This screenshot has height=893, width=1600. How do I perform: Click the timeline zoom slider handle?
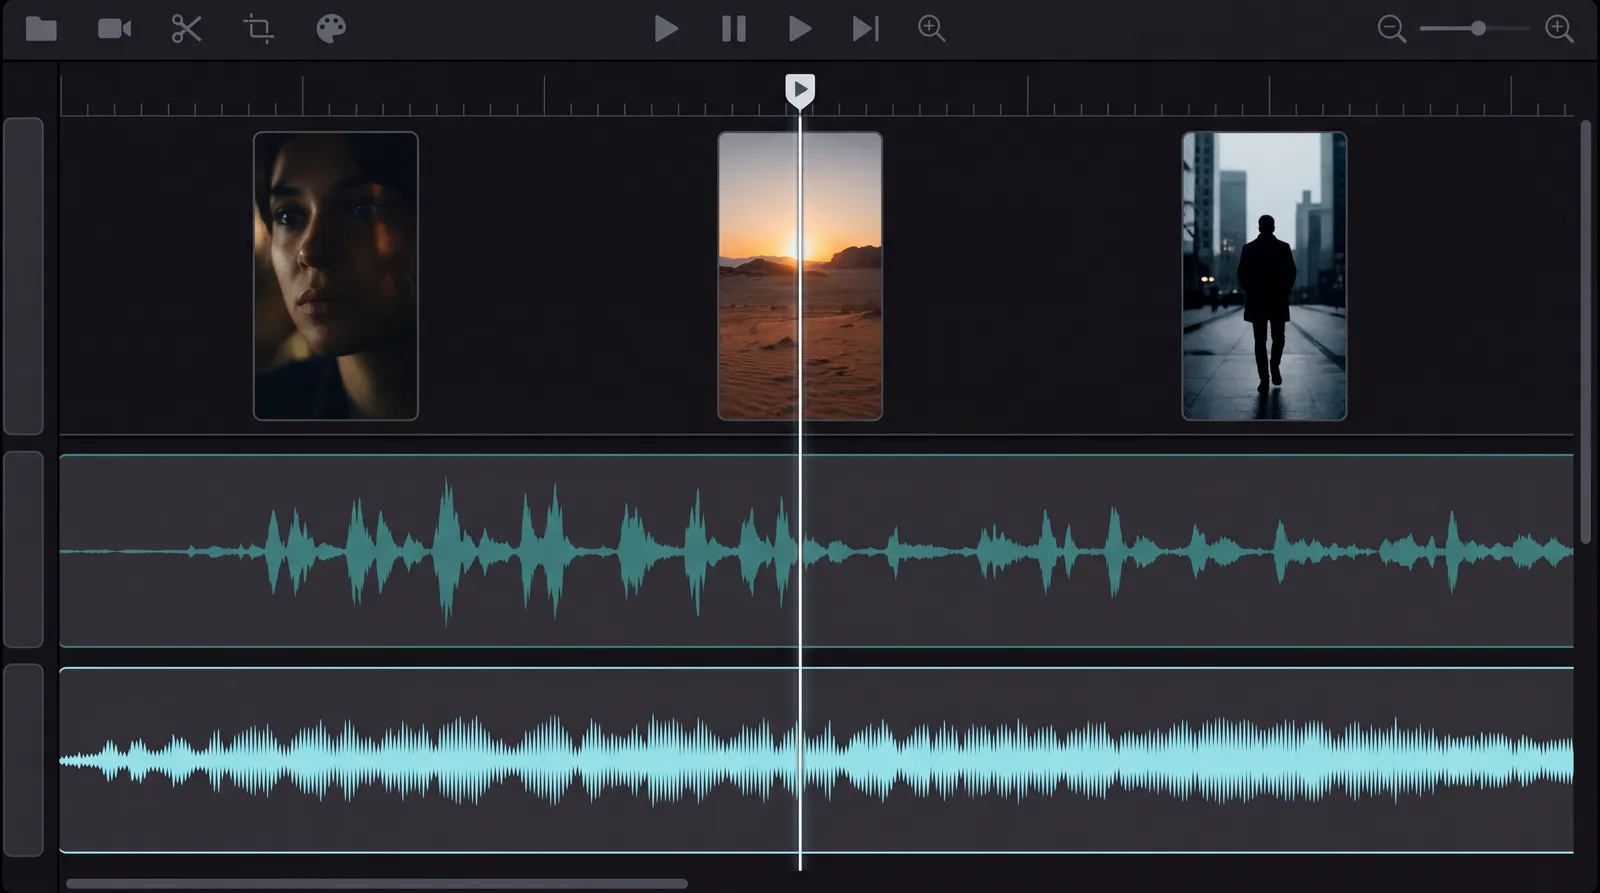[x=1478, y=28]
